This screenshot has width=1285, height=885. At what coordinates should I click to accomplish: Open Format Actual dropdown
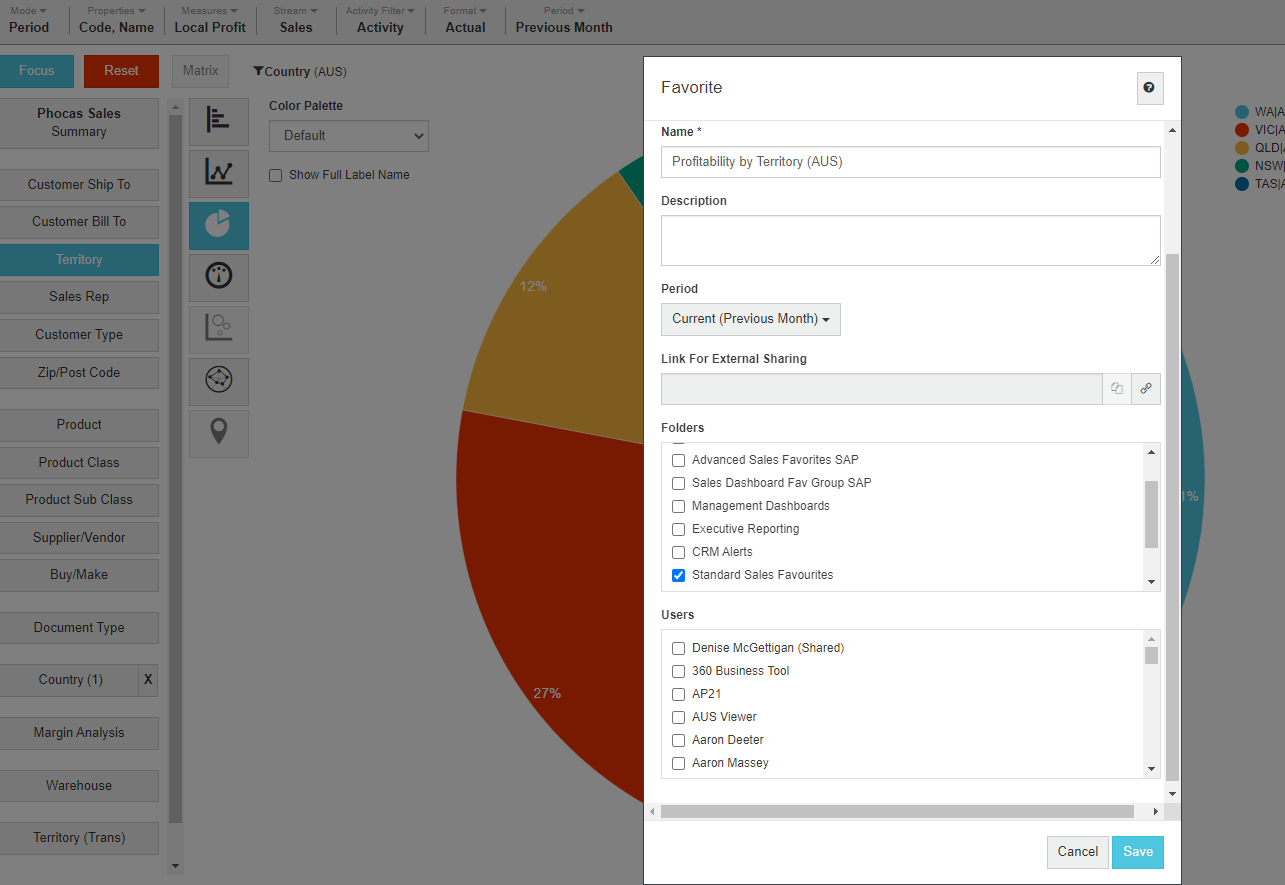pyautogui.click(x=465, y=20)
